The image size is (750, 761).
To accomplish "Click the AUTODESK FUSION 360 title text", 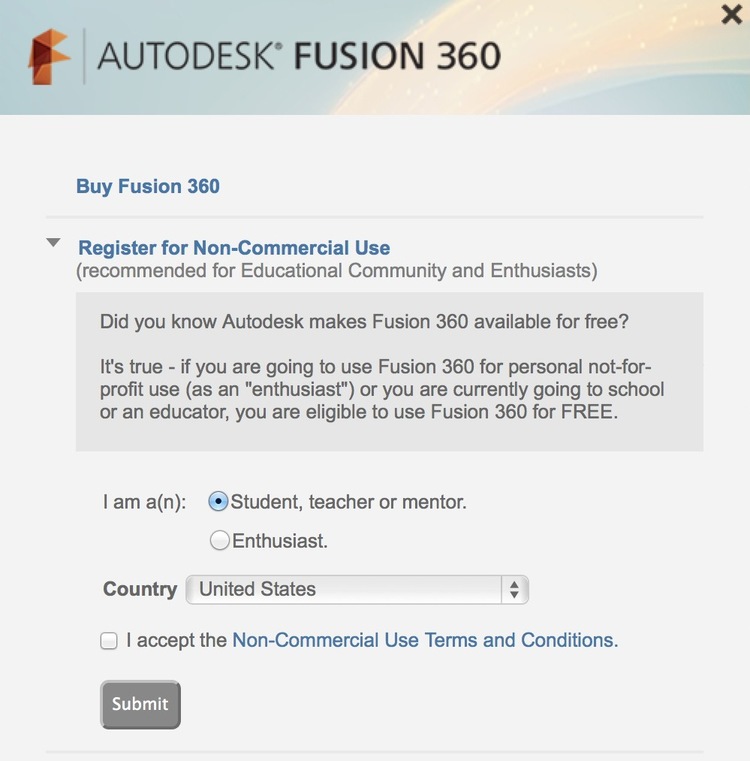I will (x=299, y=56).
